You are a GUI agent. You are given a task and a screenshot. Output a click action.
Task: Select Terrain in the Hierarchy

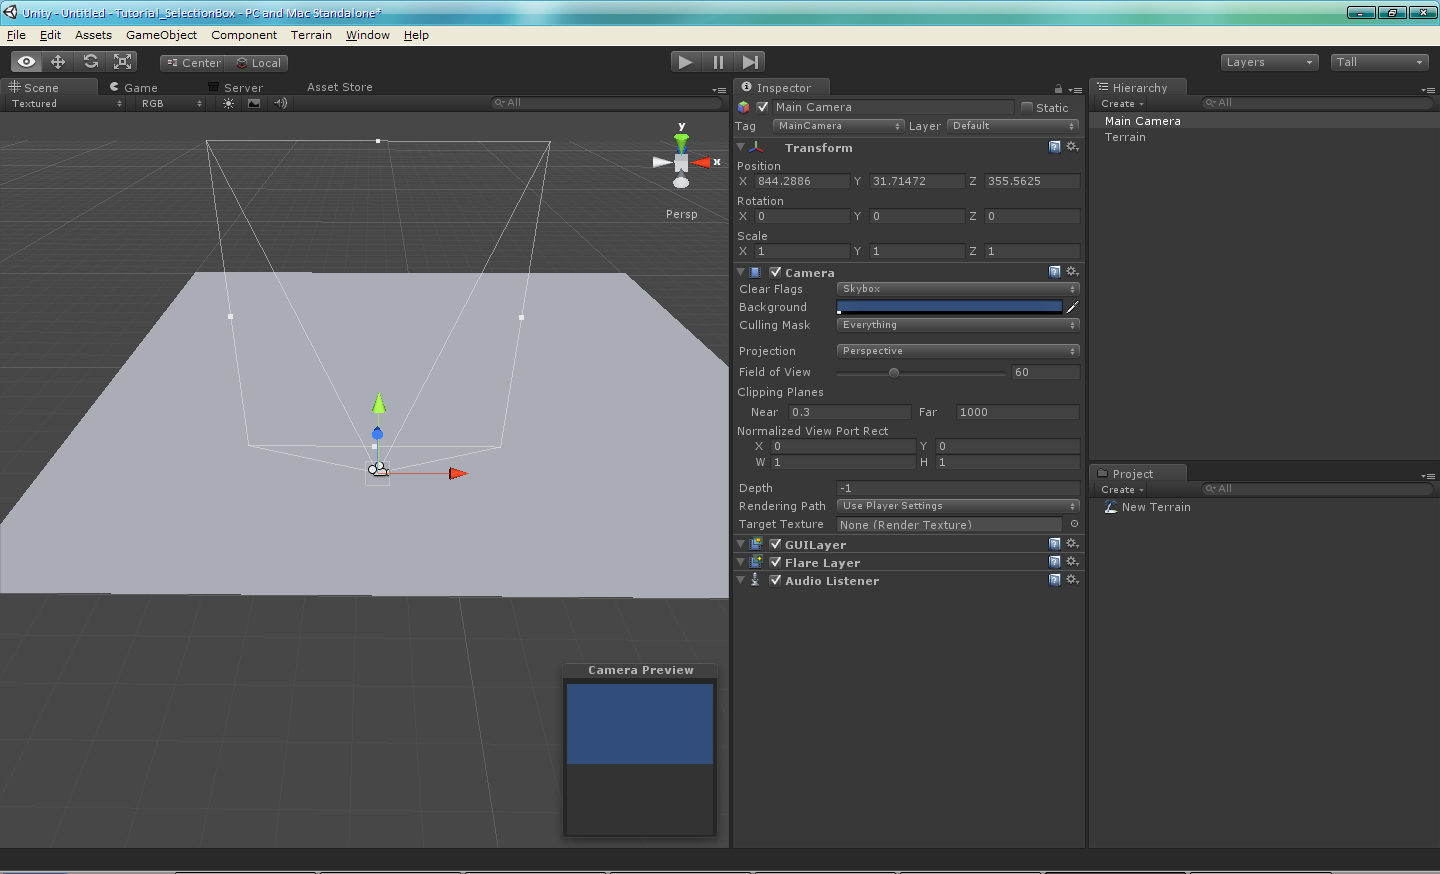point(1125,137)
